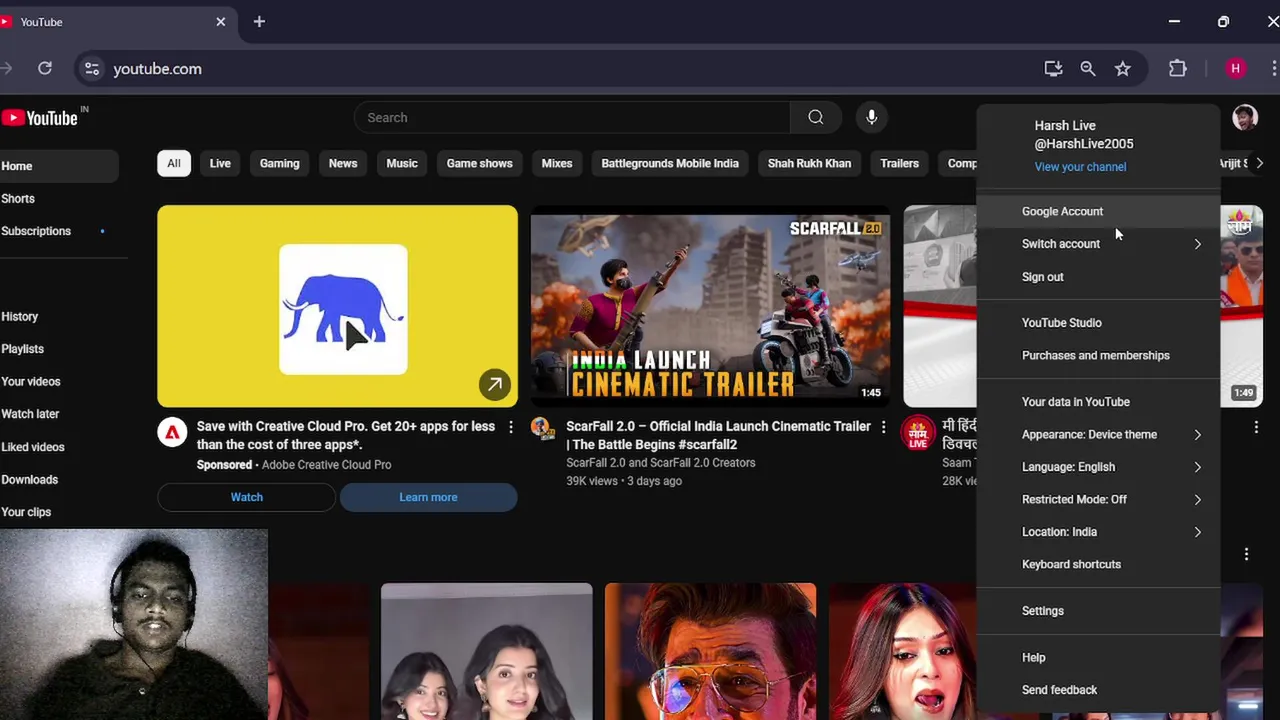Bookmark this page with the star icon
Screen dimensions: 1280x720
[1123, 68]
